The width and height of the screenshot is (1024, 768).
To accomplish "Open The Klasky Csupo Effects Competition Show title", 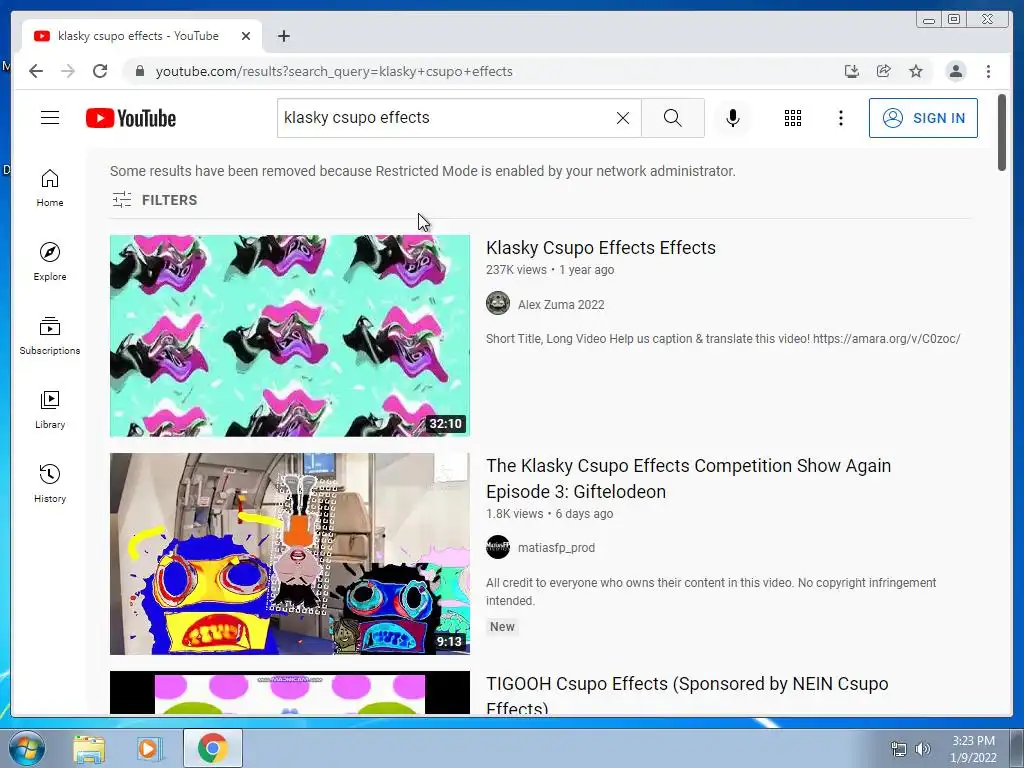I will [x=688, y=478].
